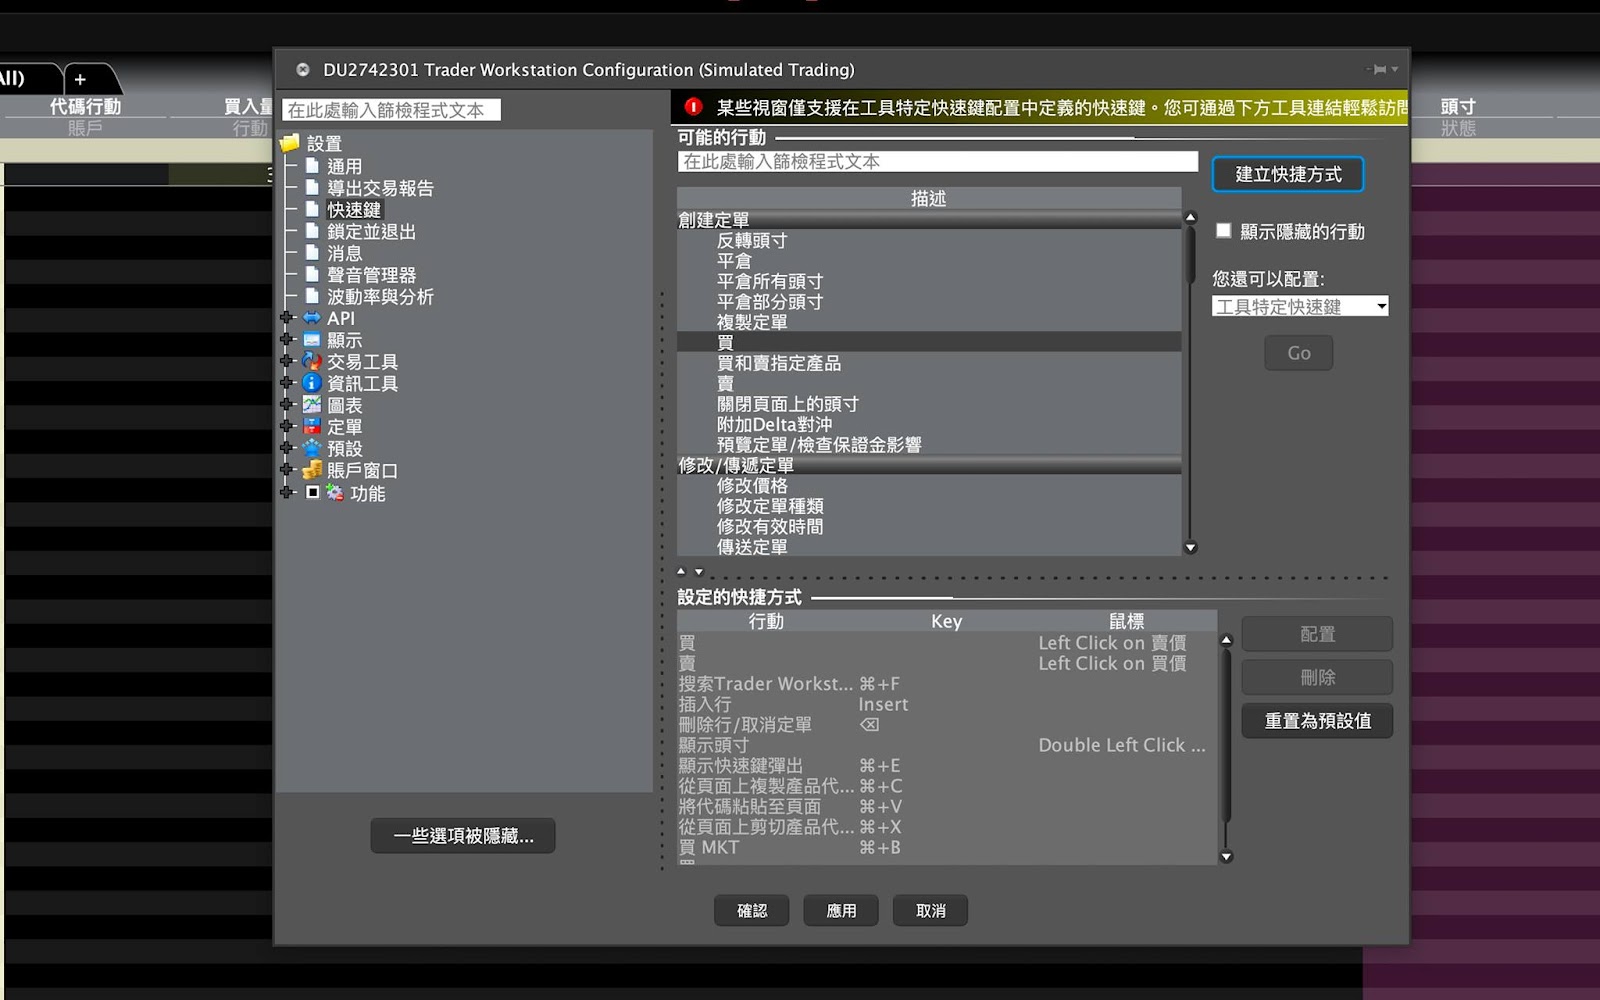The width and height of the screenshot is (1600, 1000).
Task: Click the round icon left of dialog title
Action: (x=303, y=70)
